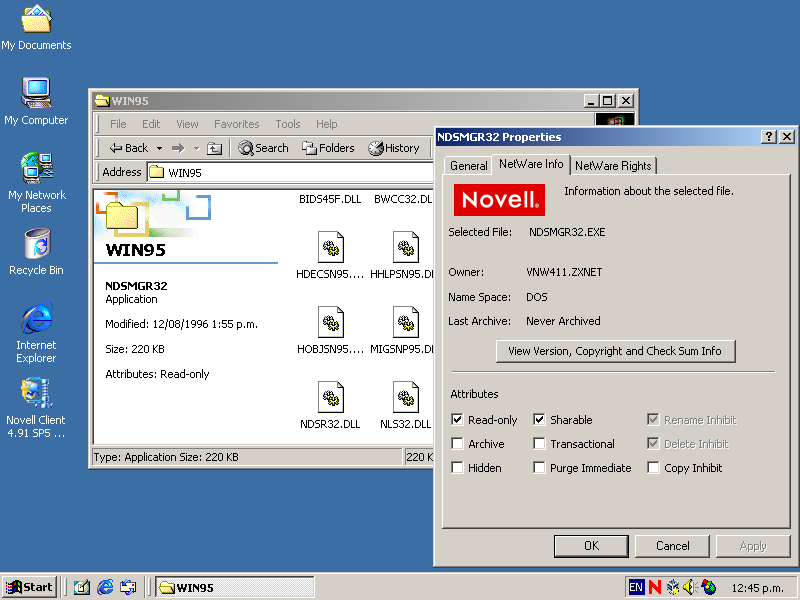Uncheck the Read-only attribute
Viewport: 800px width, 600px height.
point(457,420)
